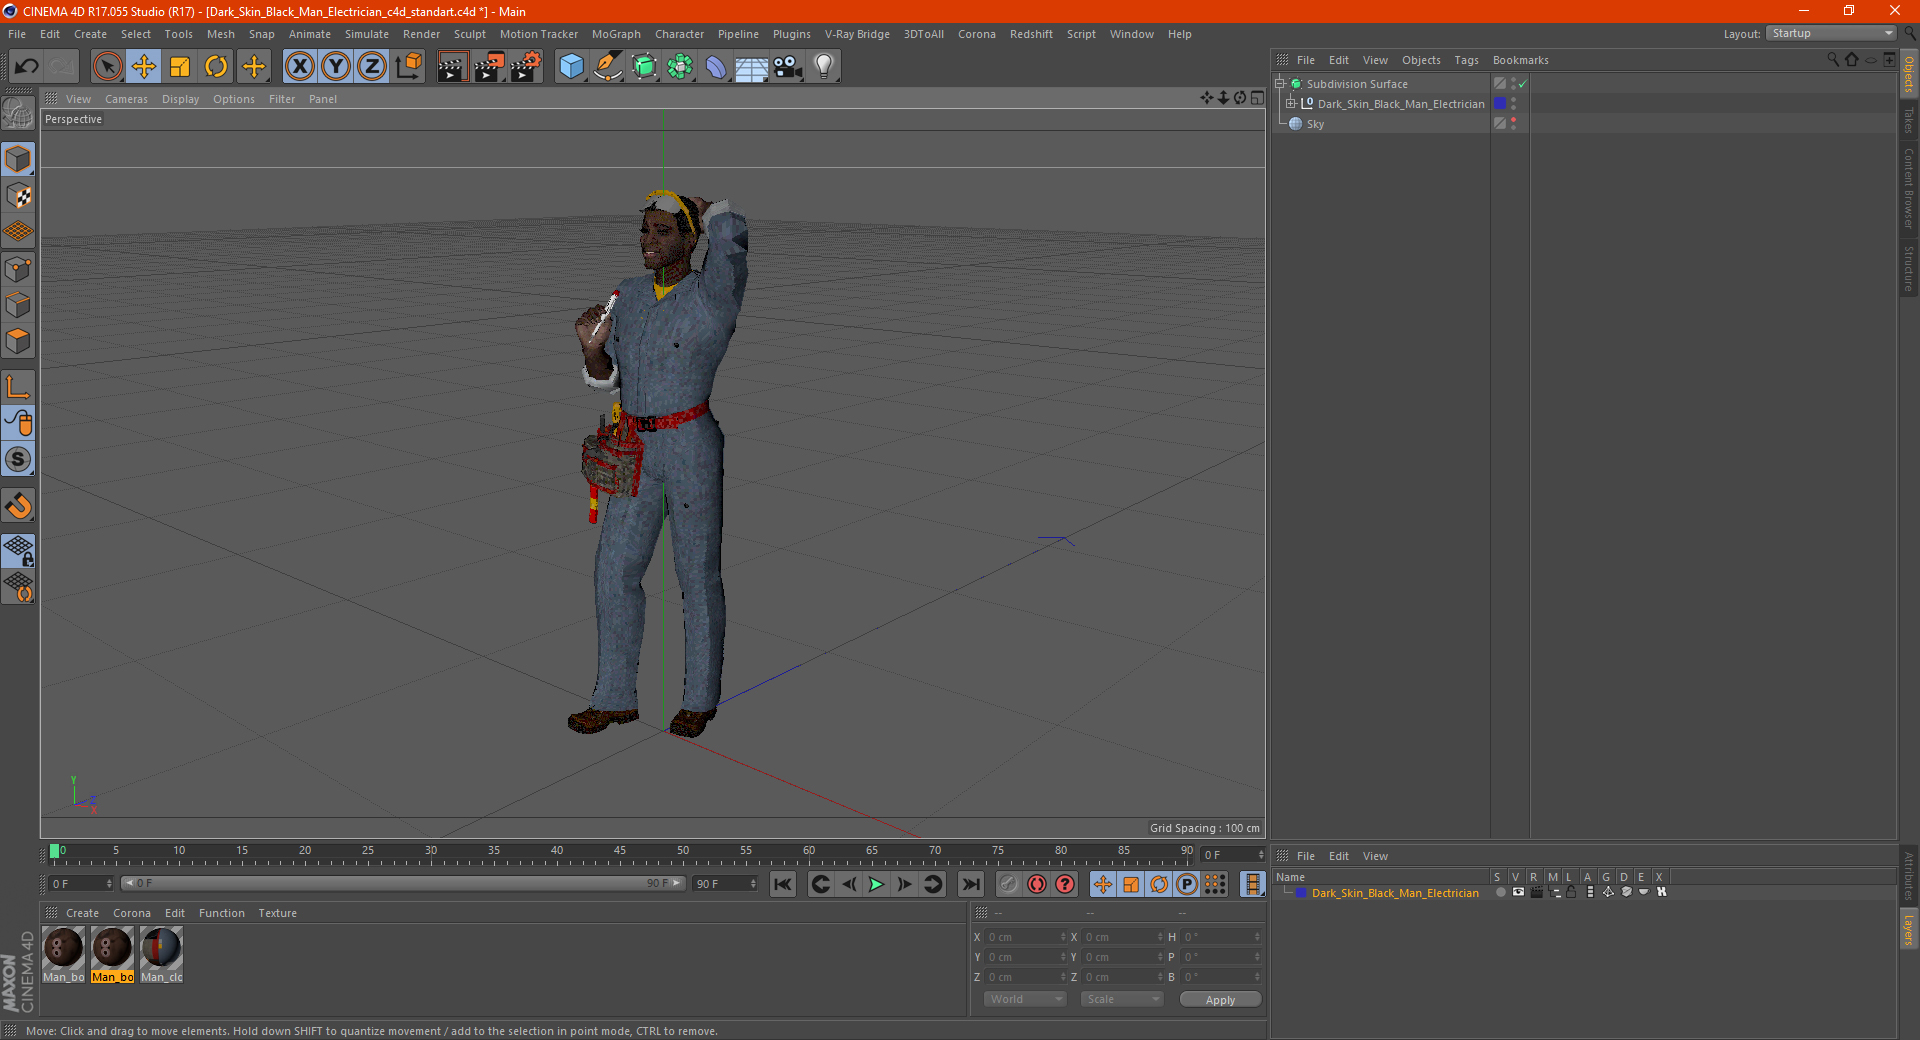1920x1040 pixels.
Task: Open the Scale mode dropdown
Action: [x=1121, y=999]
